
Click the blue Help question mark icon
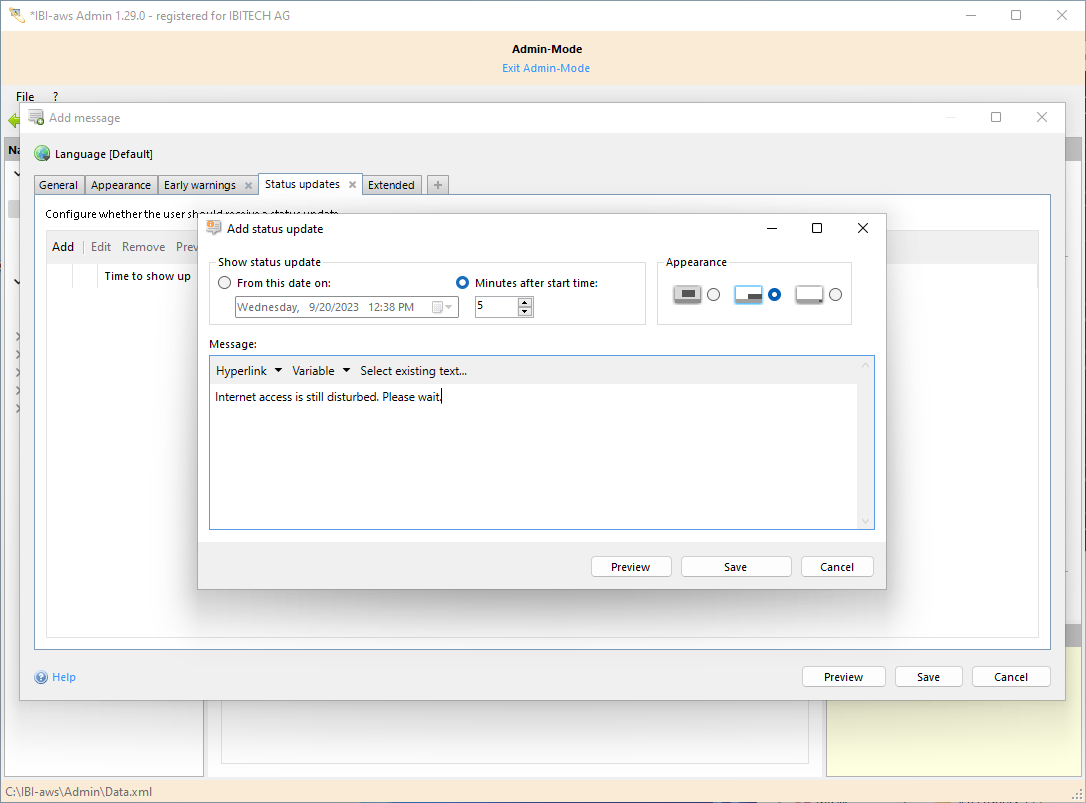point(41,677)
